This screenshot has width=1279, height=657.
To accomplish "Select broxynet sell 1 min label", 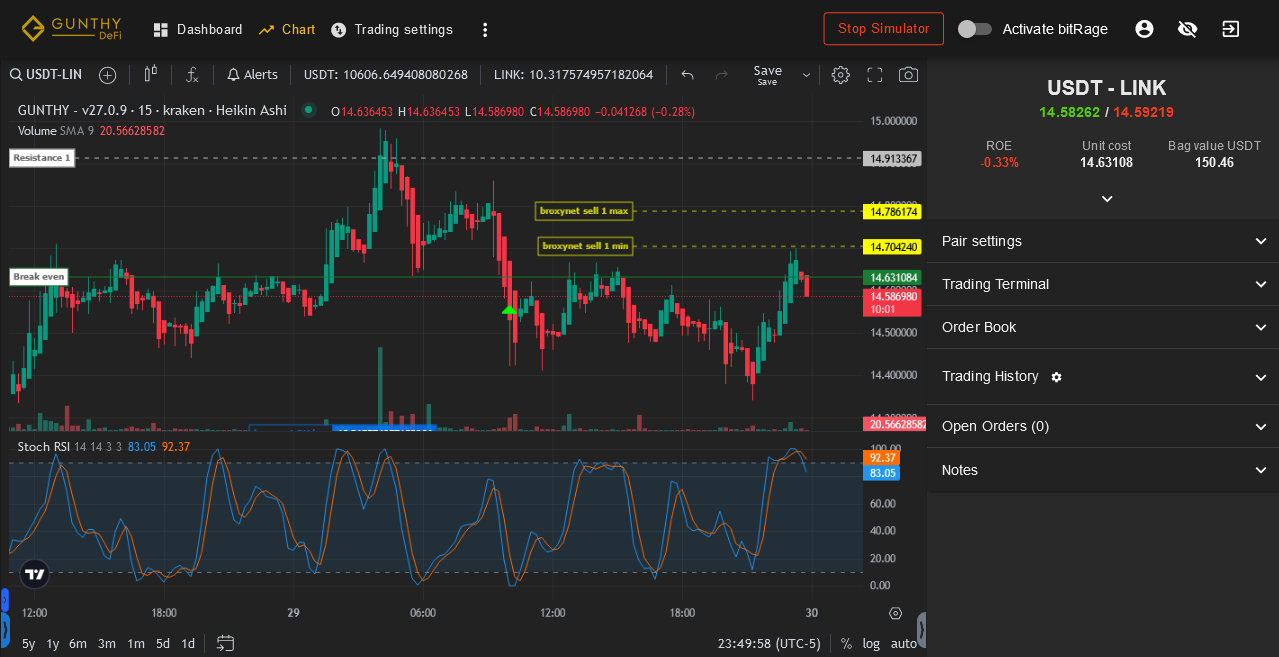I will (585, 246).
